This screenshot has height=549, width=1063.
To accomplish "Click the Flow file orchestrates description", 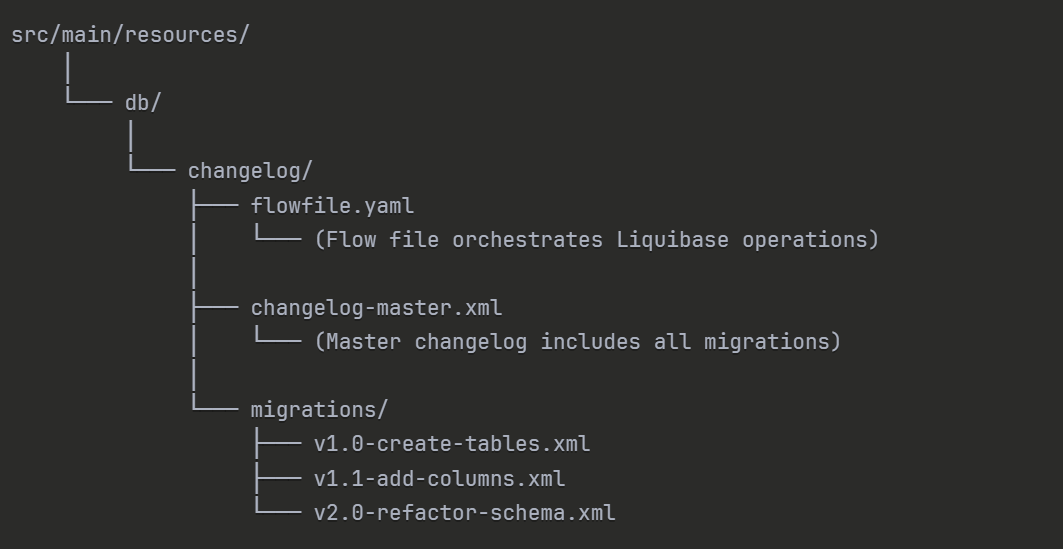I will (x=596, y=240).
